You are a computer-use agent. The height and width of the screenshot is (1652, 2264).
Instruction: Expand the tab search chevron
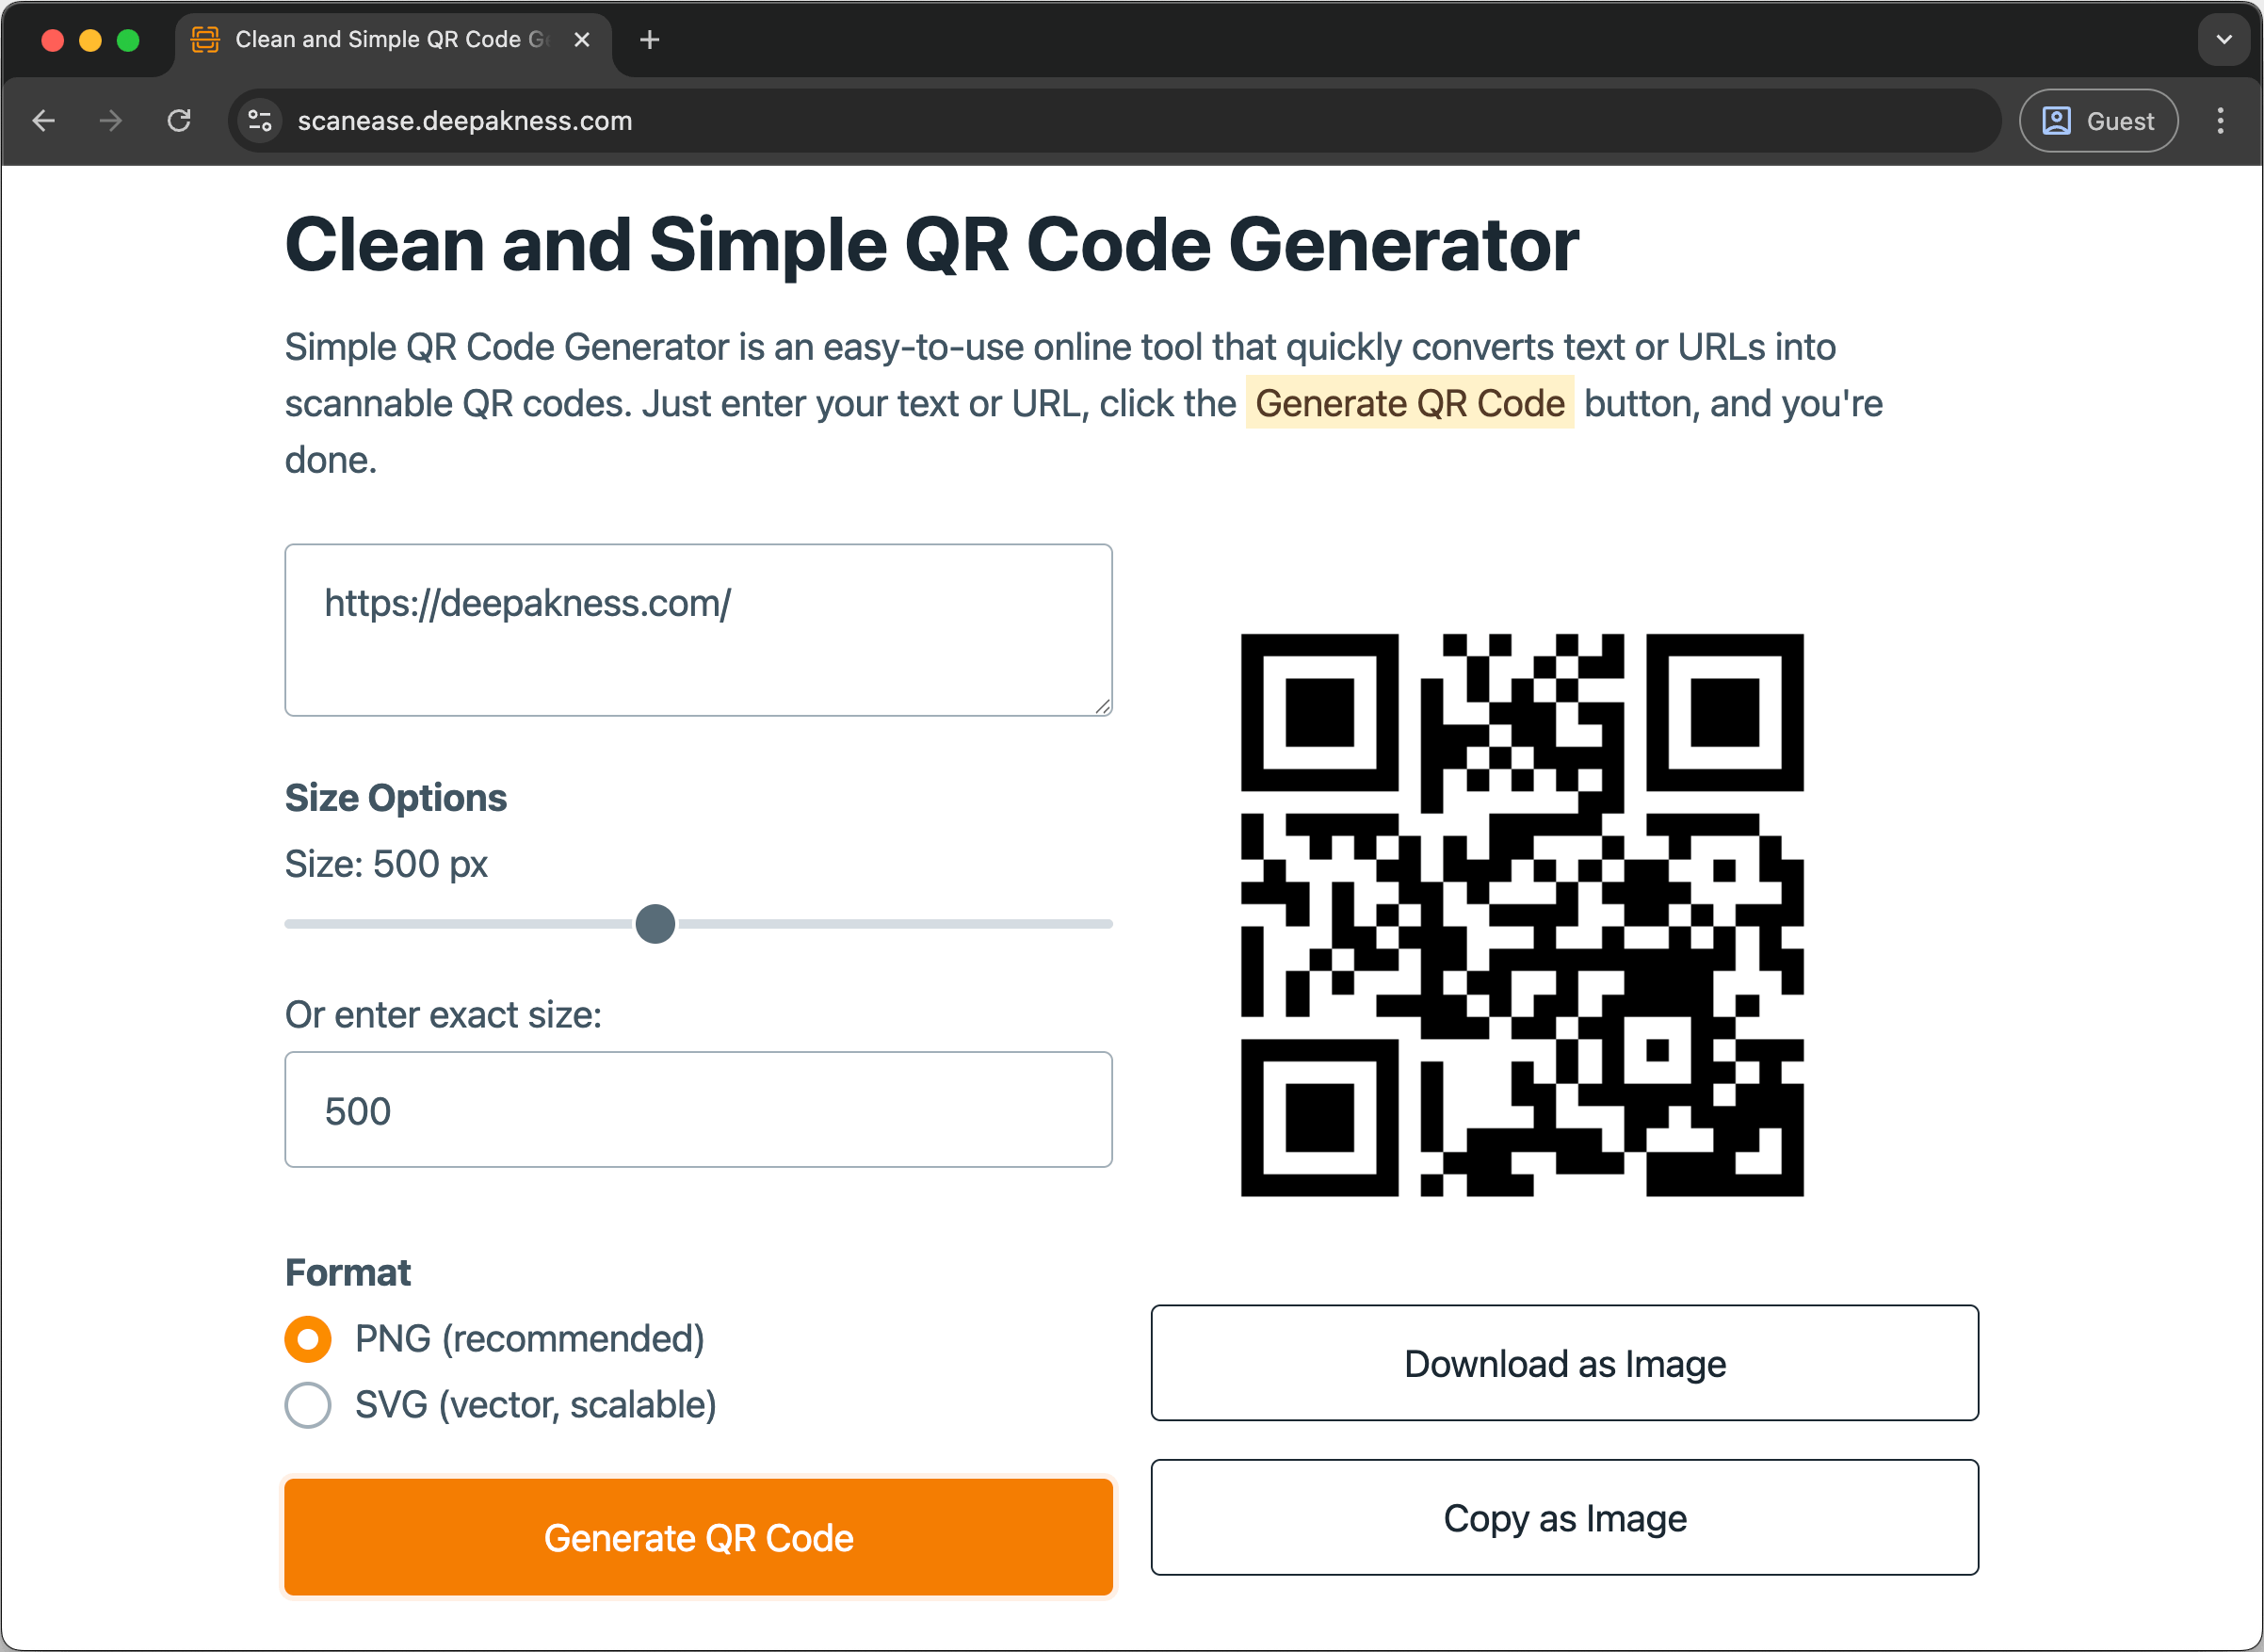tap(2224, 40)
